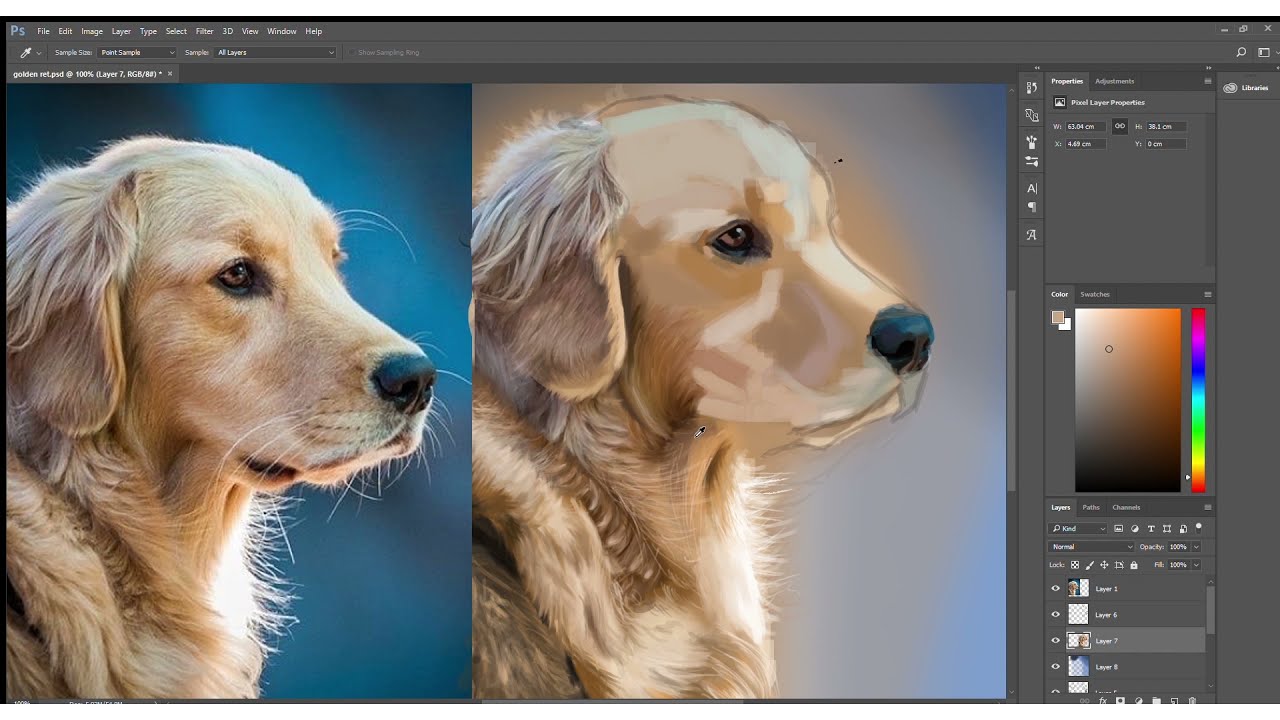The height and width of the screenshot is (720, 1280).
Task: Open the Image menu
Action: 92,31
